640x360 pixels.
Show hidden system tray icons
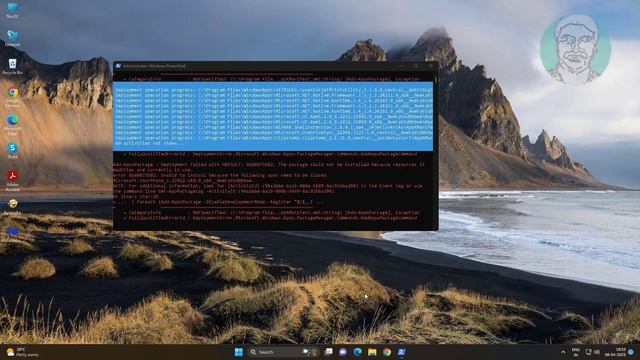[x=563, y=352]
